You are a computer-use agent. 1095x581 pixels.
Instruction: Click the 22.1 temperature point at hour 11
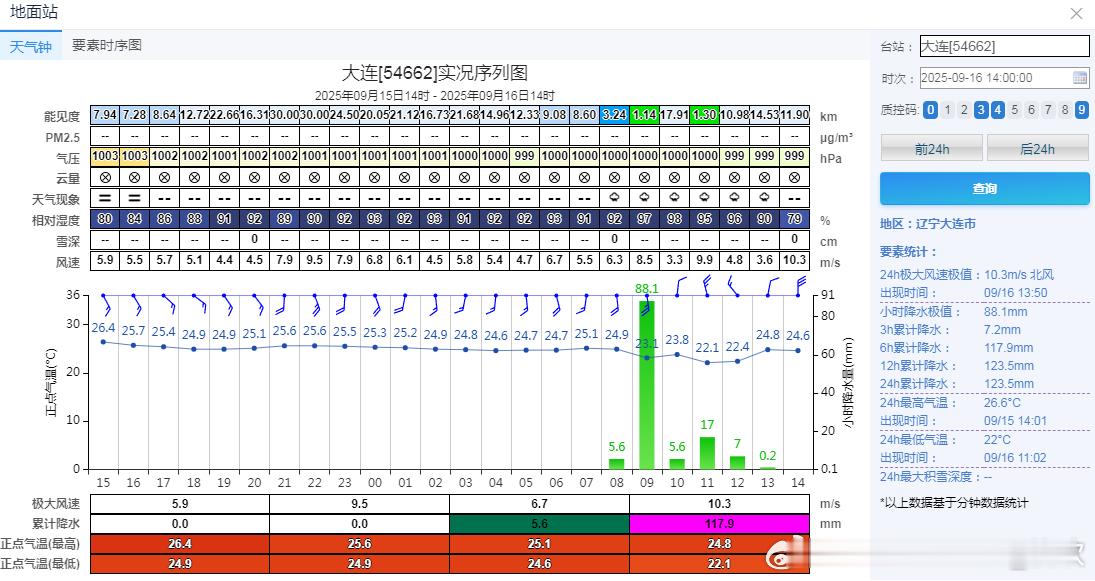707,362
